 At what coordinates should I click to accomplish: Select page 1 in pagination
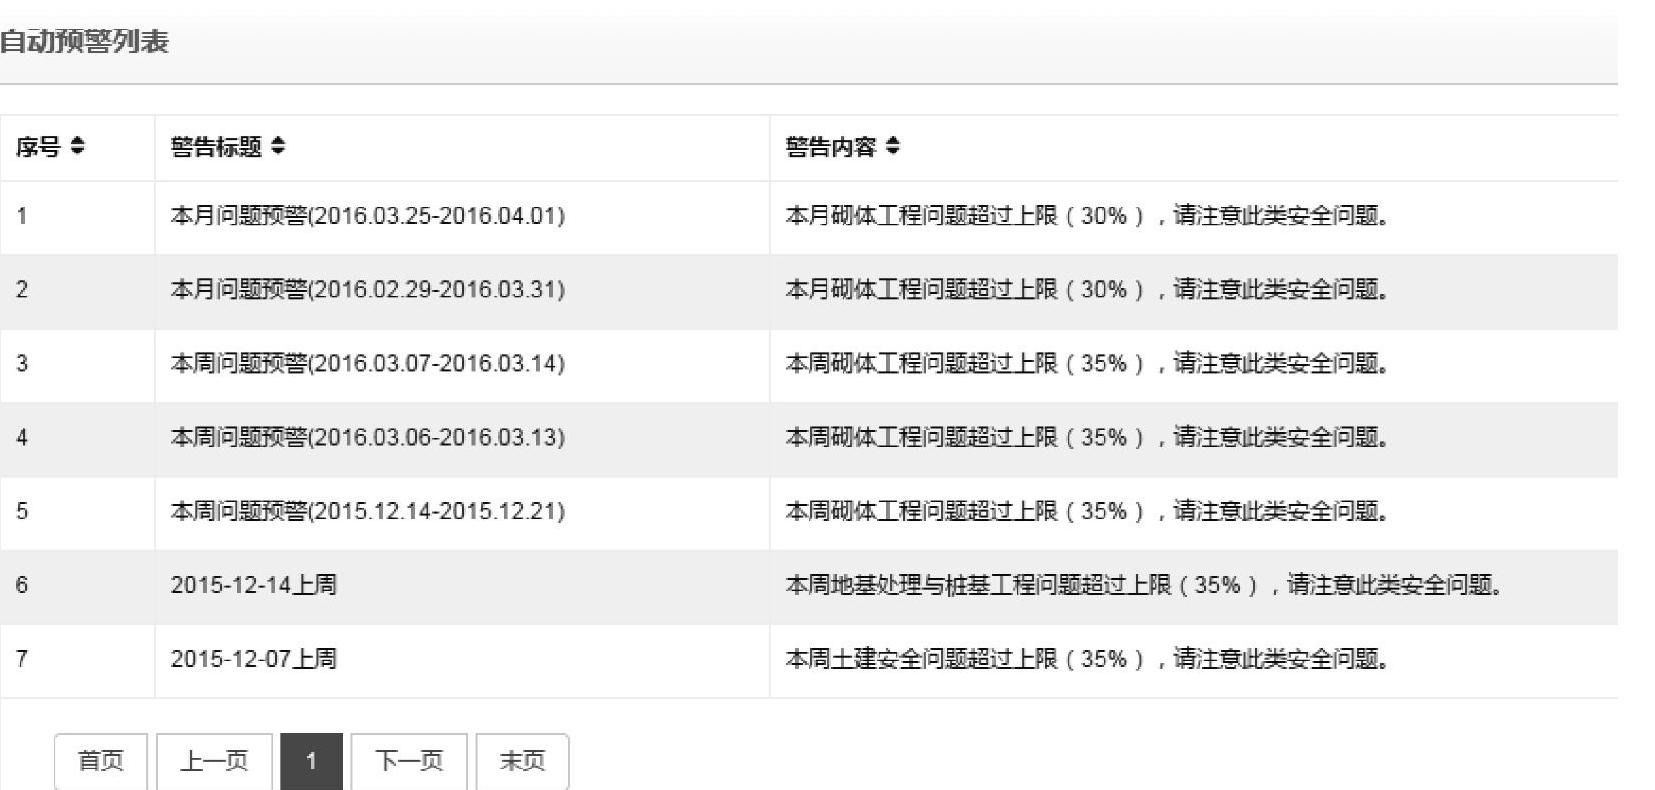tap(311, 761)
